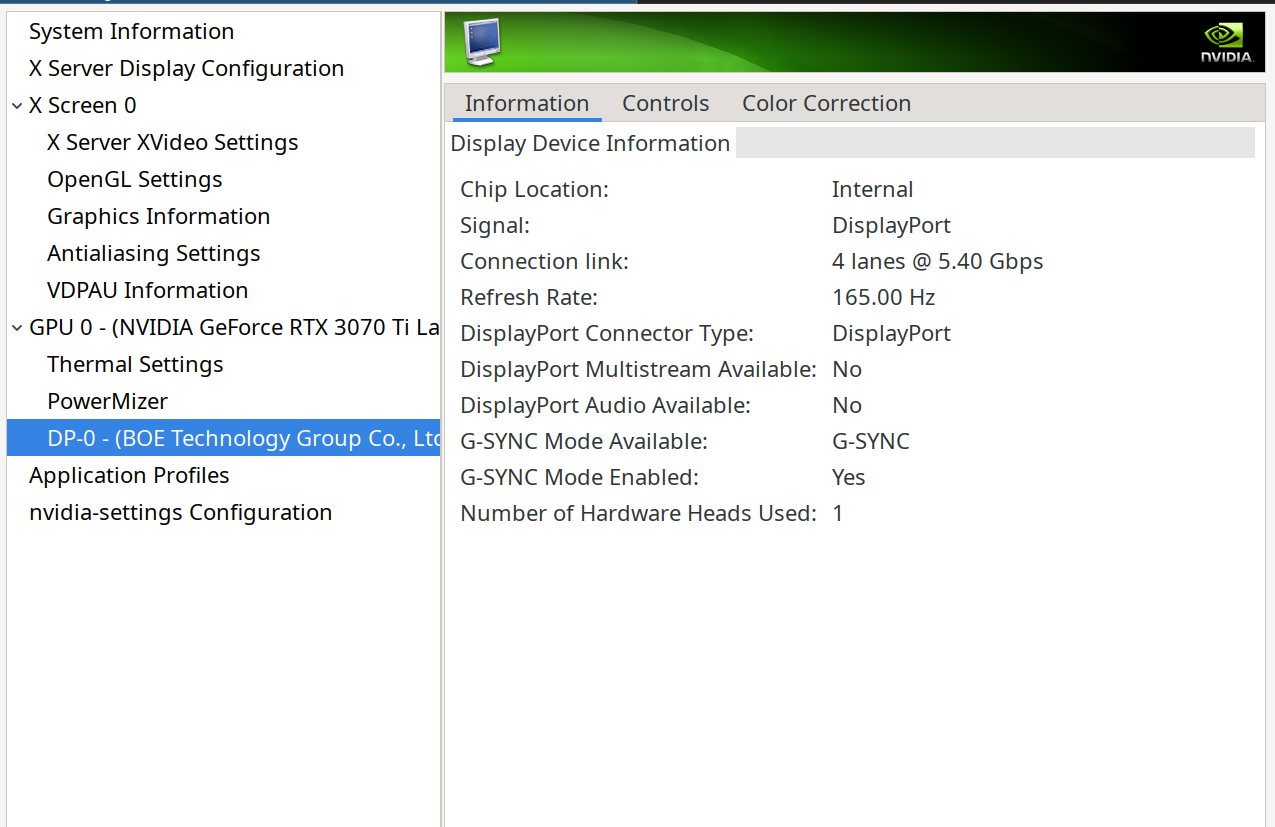Click the Signal label
Image resolution: width=1275 pixels, height=827 pixels.
point(494,225)
